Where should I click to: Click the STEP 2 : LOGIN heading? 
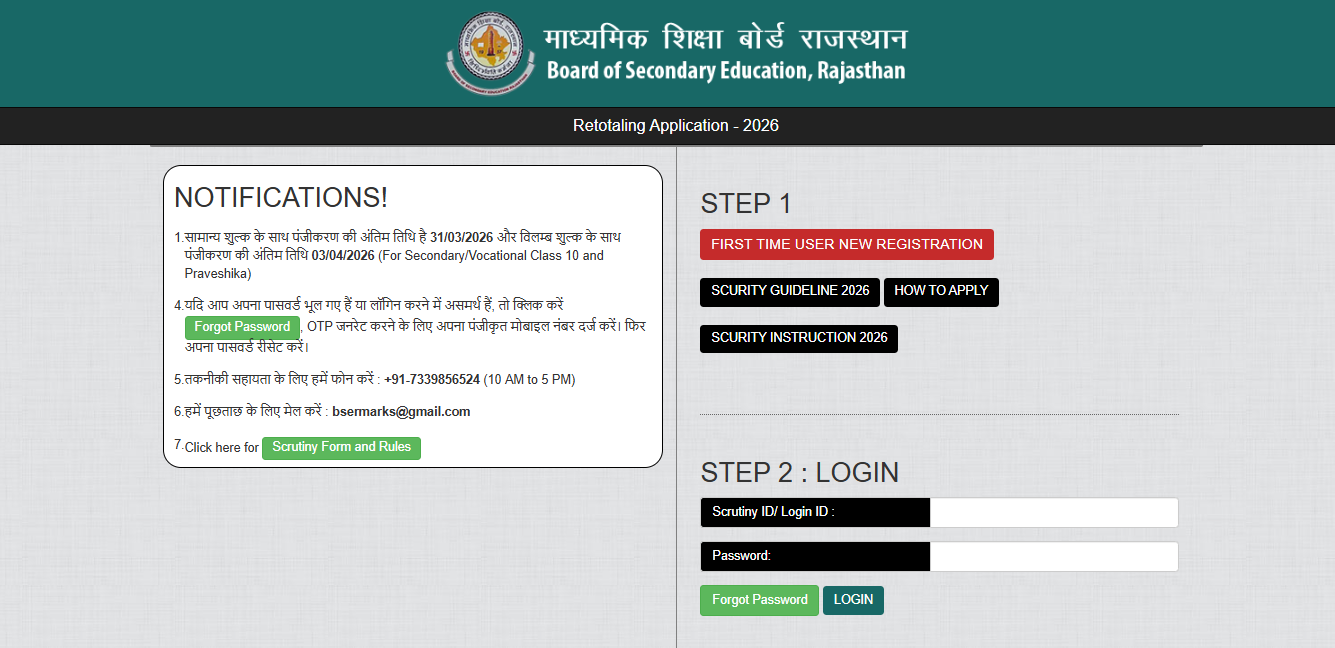coord(799,472)
